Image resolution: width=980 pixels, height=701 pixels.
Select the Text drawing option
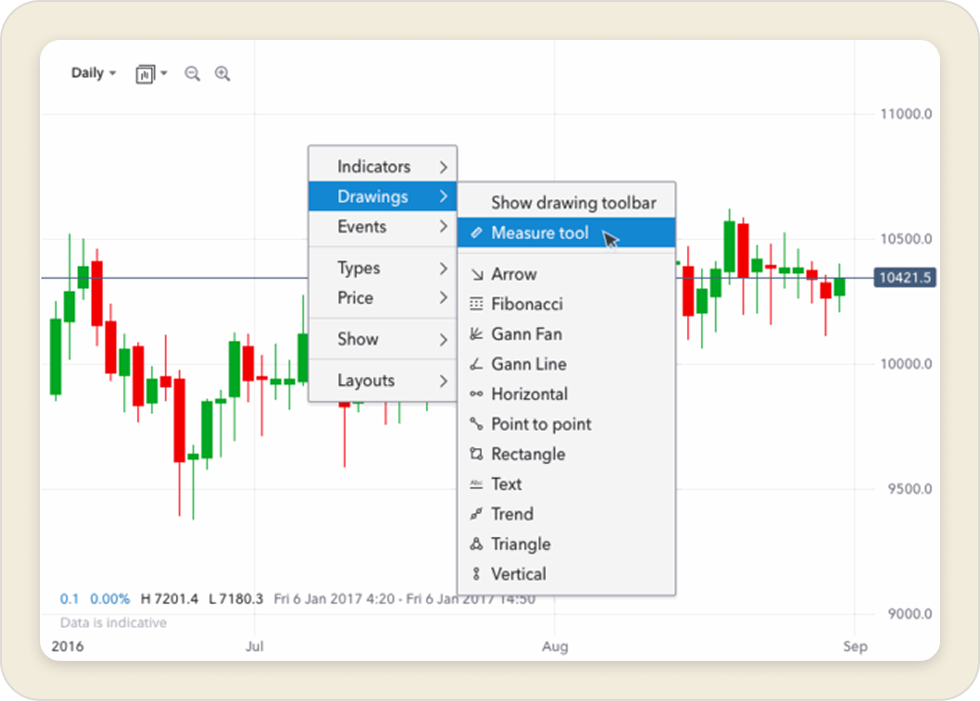[566, 484]
